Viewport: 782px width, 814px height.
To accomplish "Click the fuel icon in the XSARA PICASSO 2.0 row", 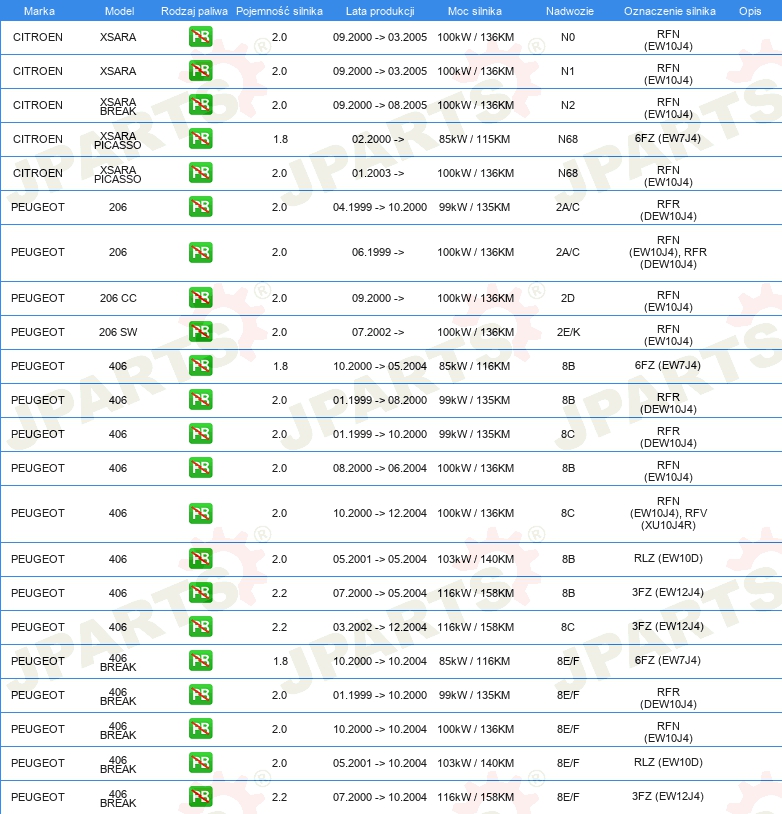I will [x=200, y=173].
